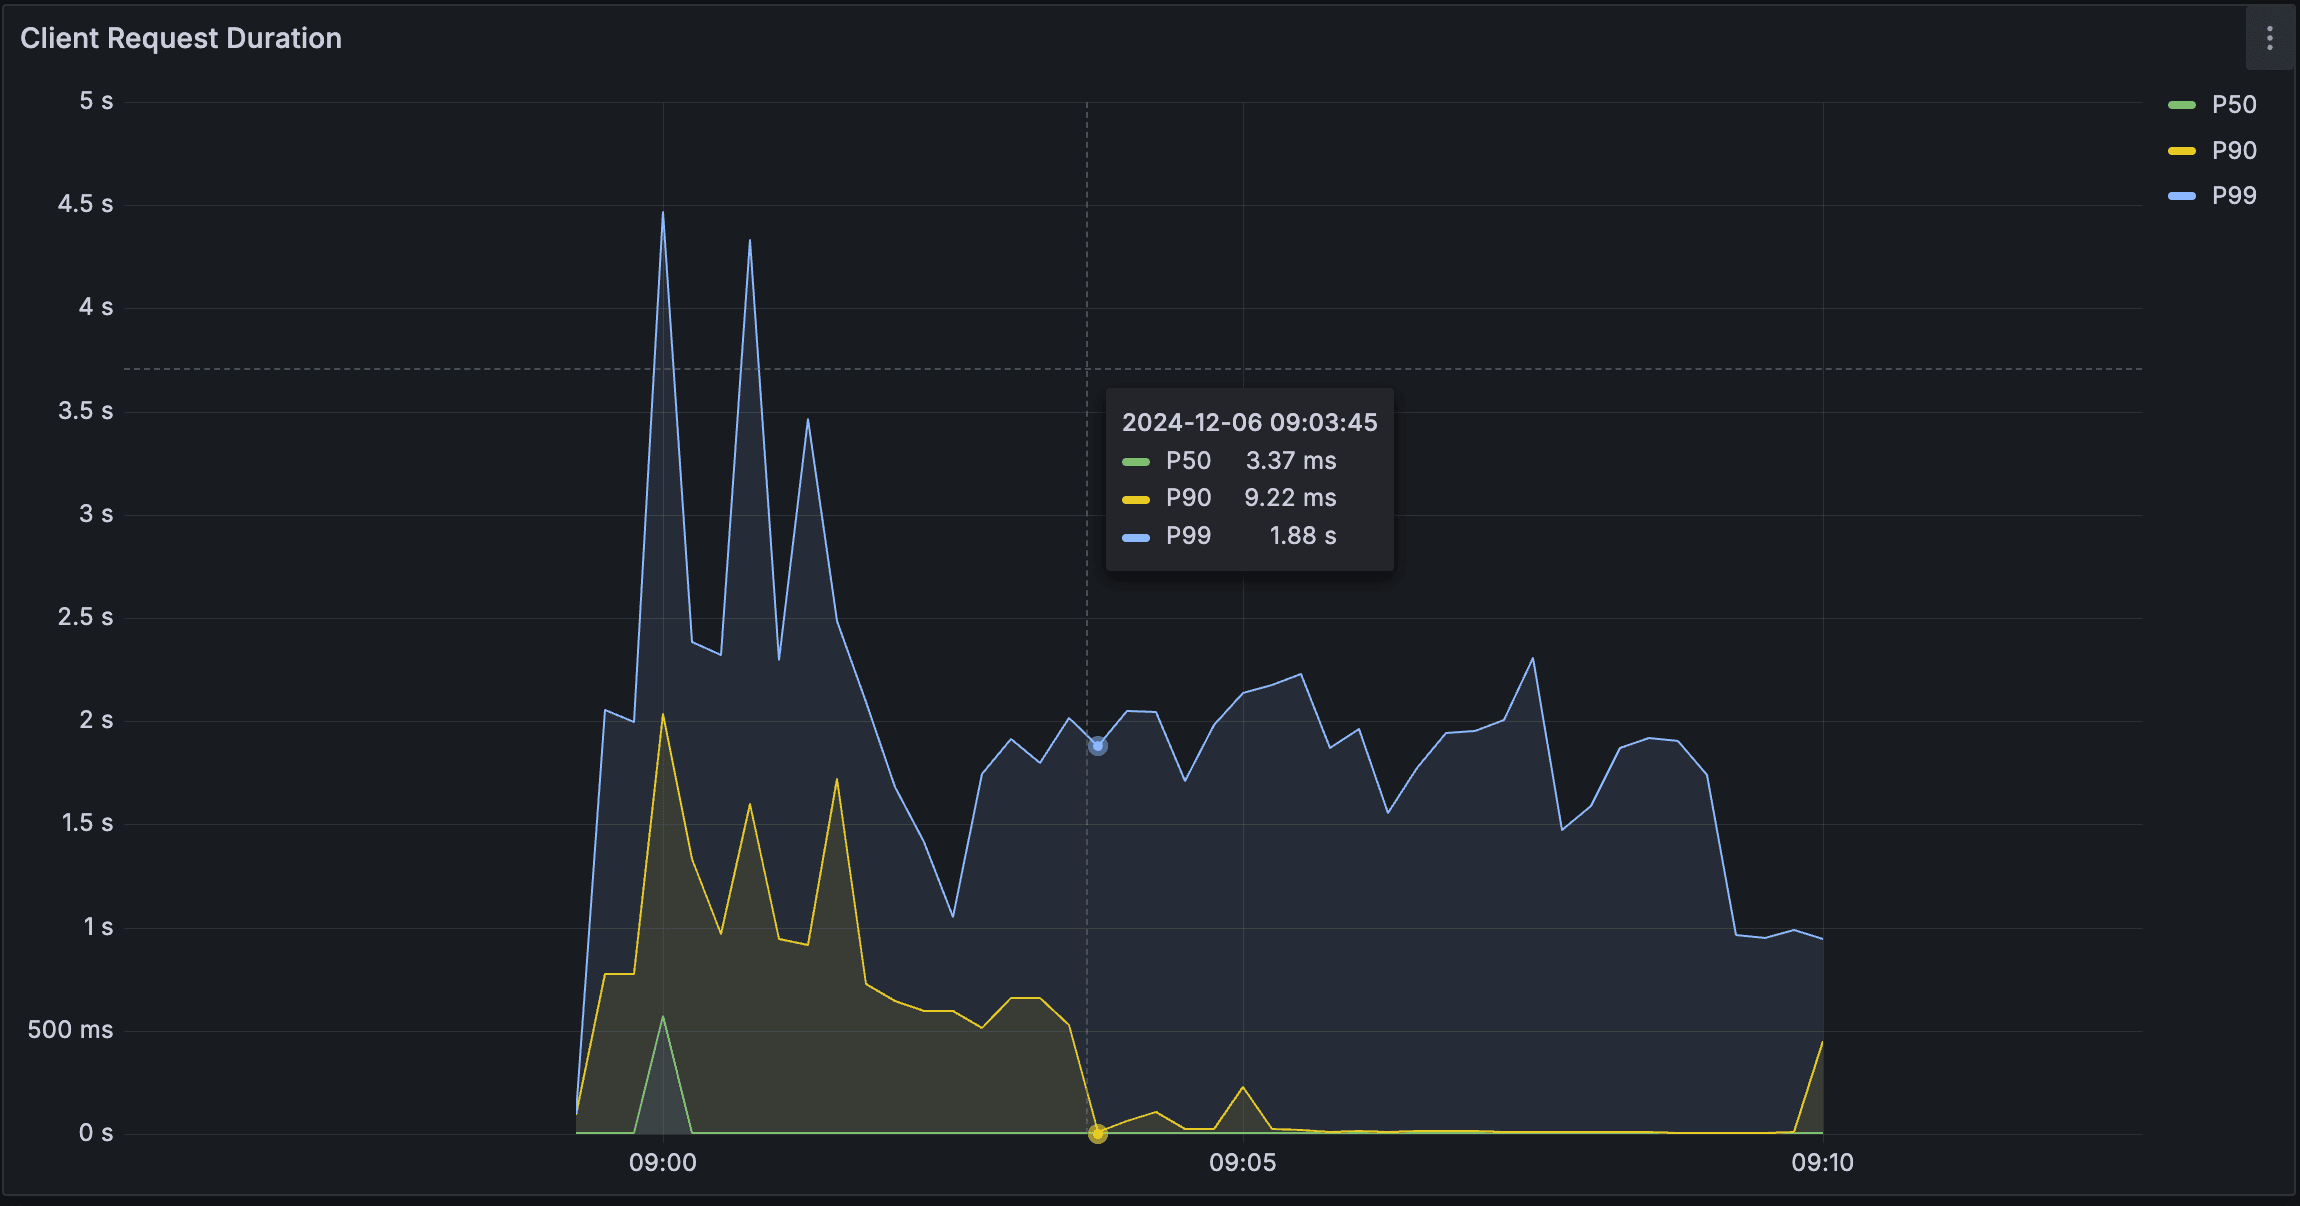
Task: Toggle the P50 series visibility in legend
Action: click(2232, 104)
